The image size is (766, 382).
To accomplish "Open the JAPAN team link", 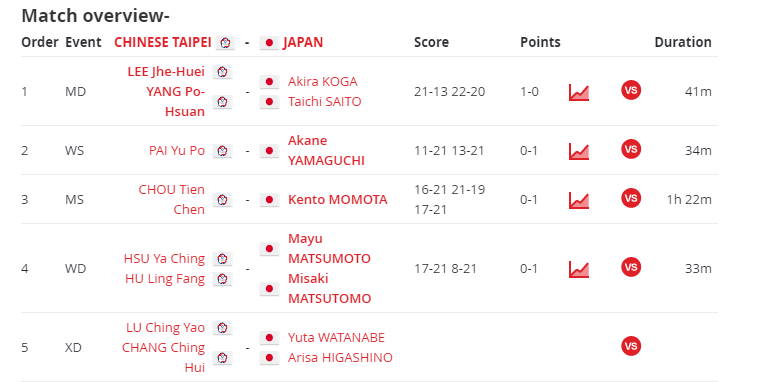I will point(303,42).
